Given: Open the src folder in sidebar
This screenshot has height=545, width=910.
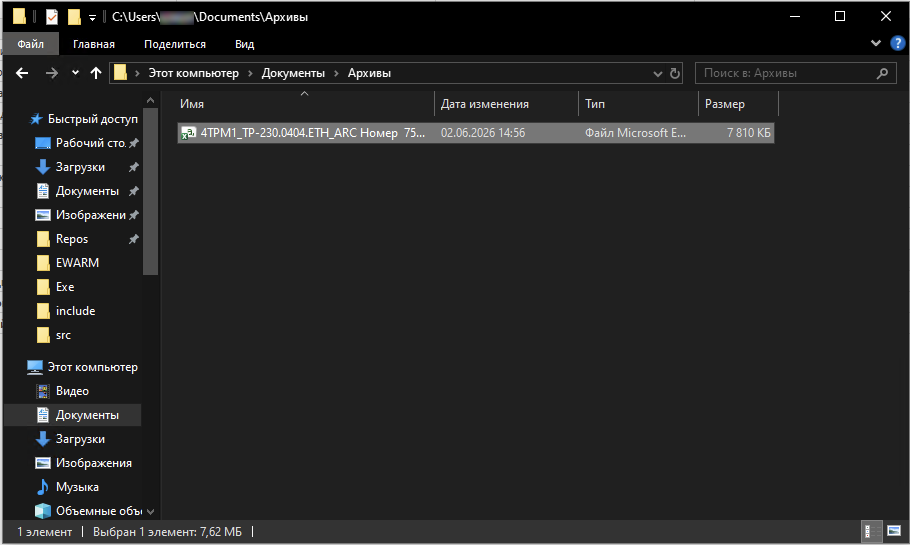Looking at the screenshot, I should click(x=63, y=335).
